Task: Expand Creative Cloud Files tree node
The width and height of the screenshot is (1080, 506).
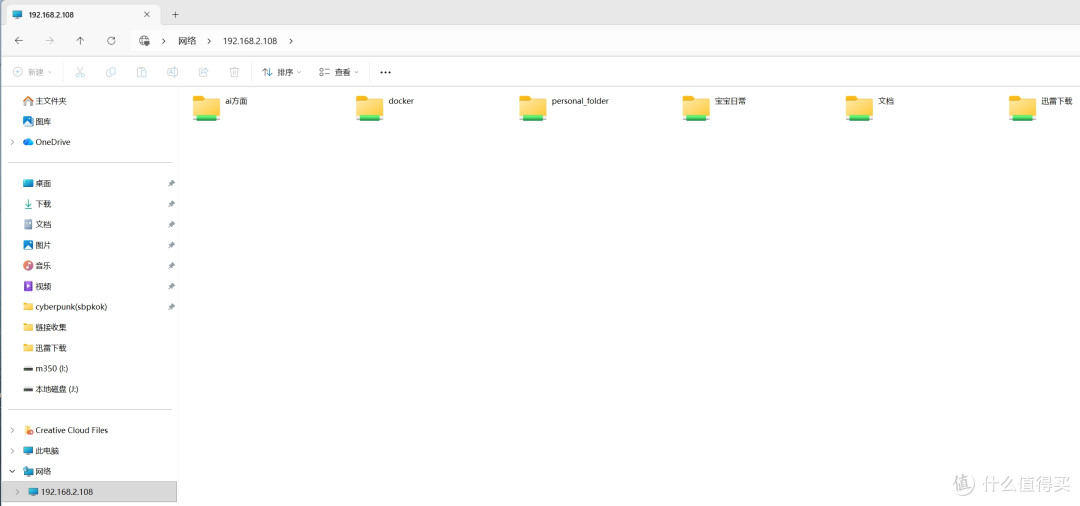Action: tap(12, 430)
